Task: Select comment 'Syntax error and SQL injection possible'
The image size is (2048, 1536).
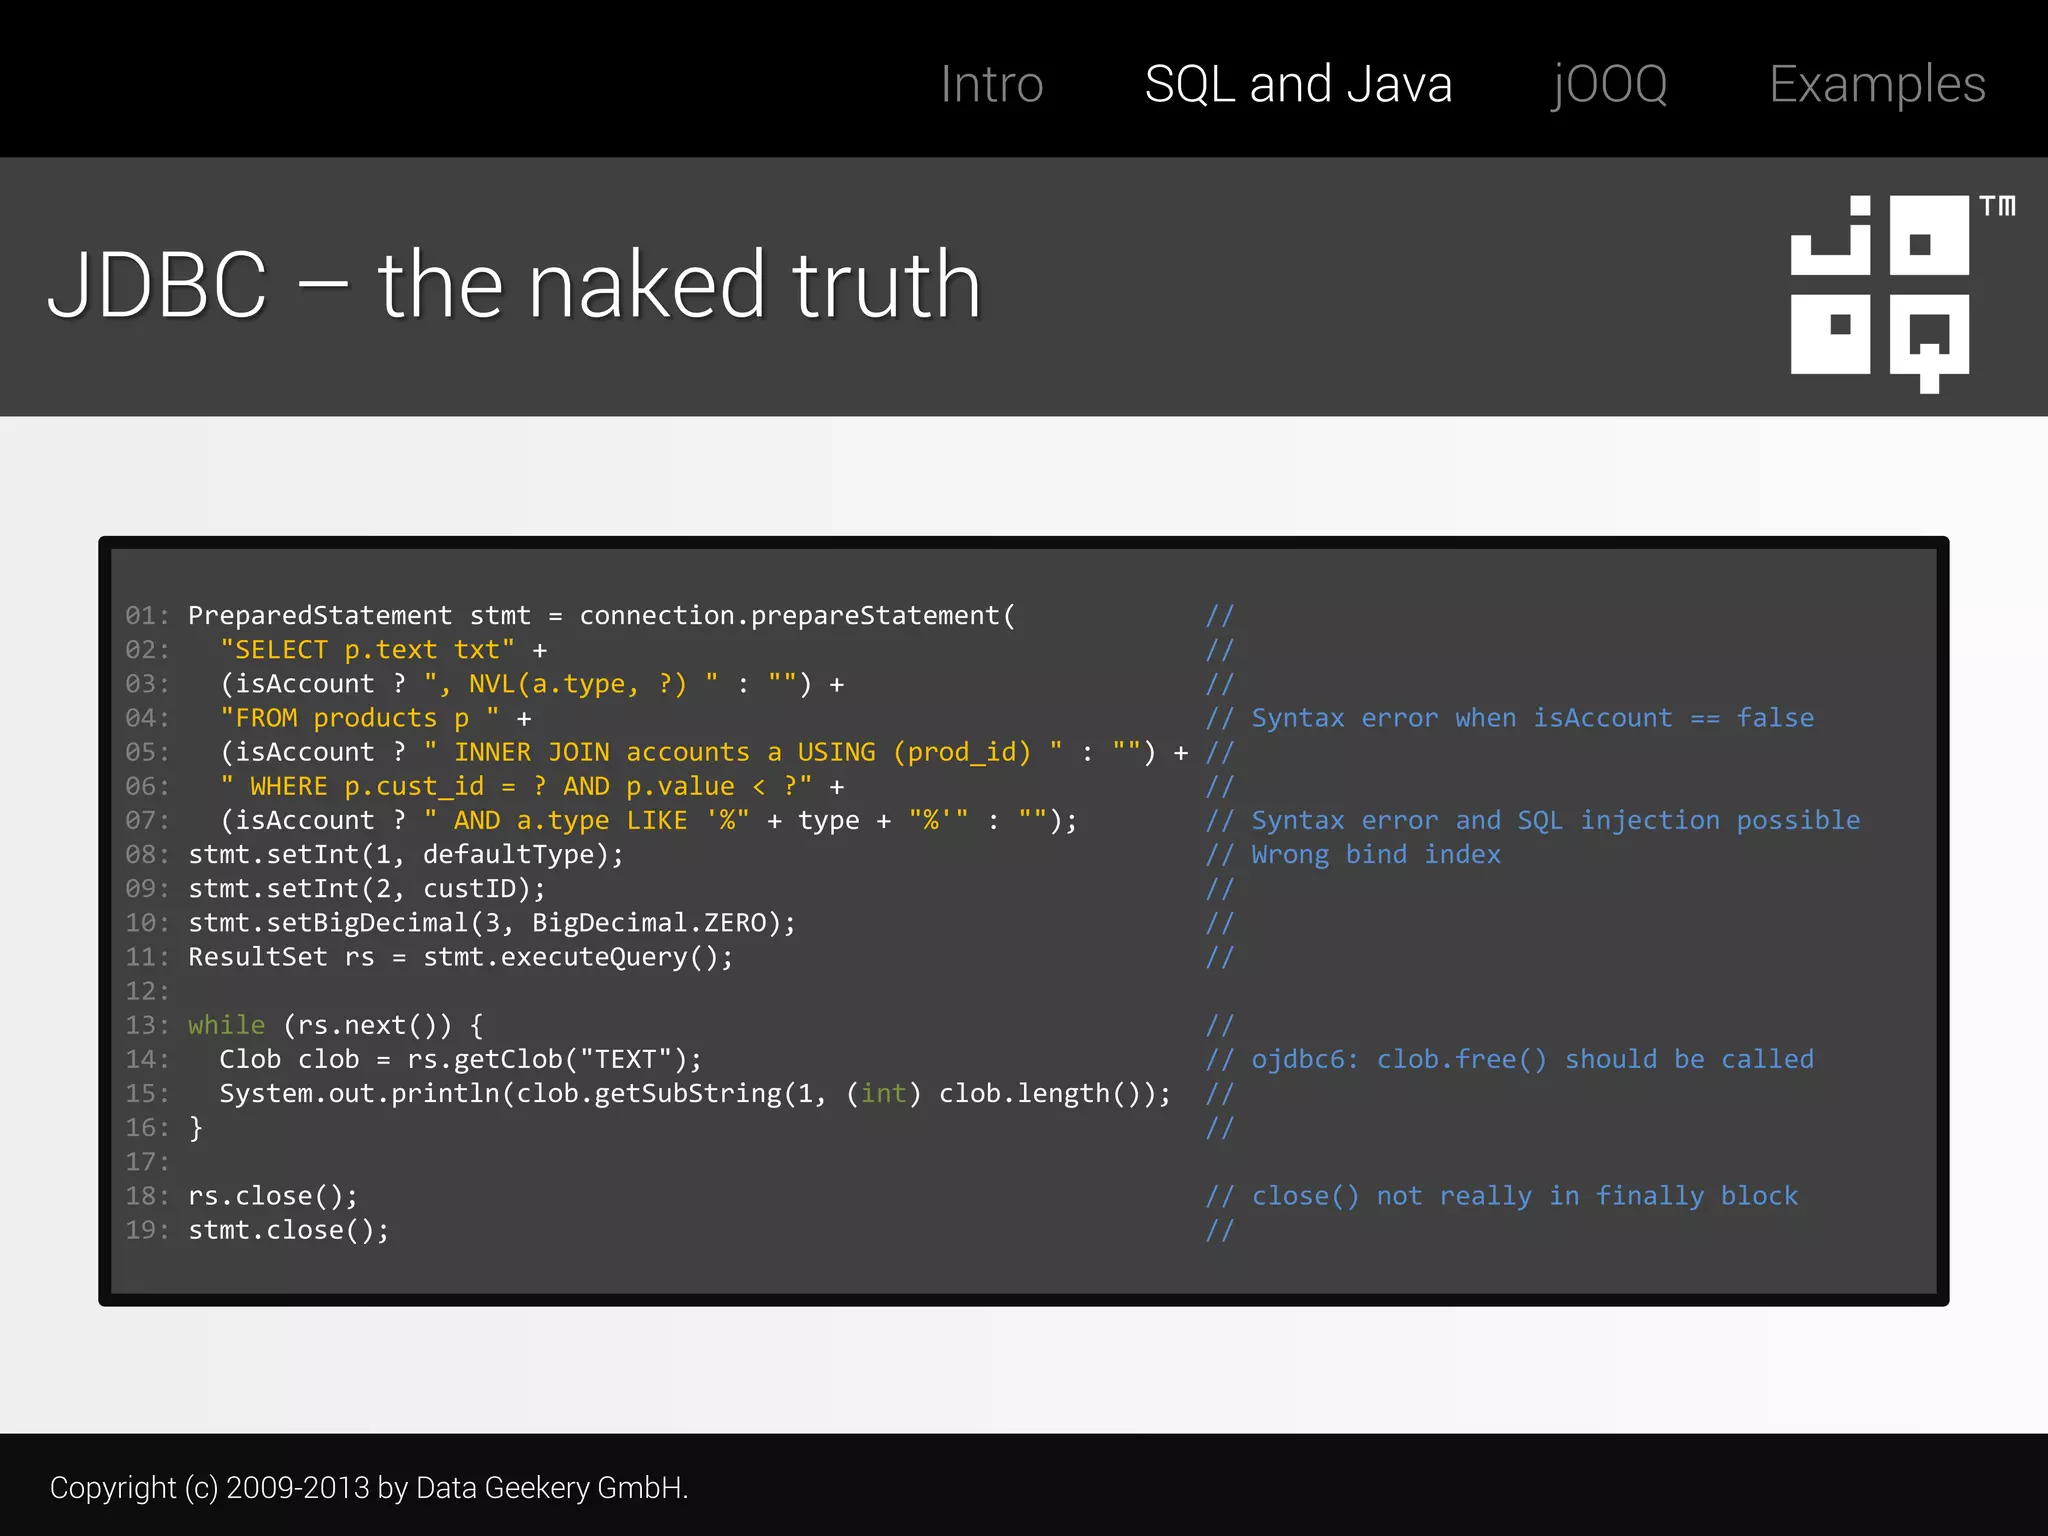Action: click(1533, 821)
